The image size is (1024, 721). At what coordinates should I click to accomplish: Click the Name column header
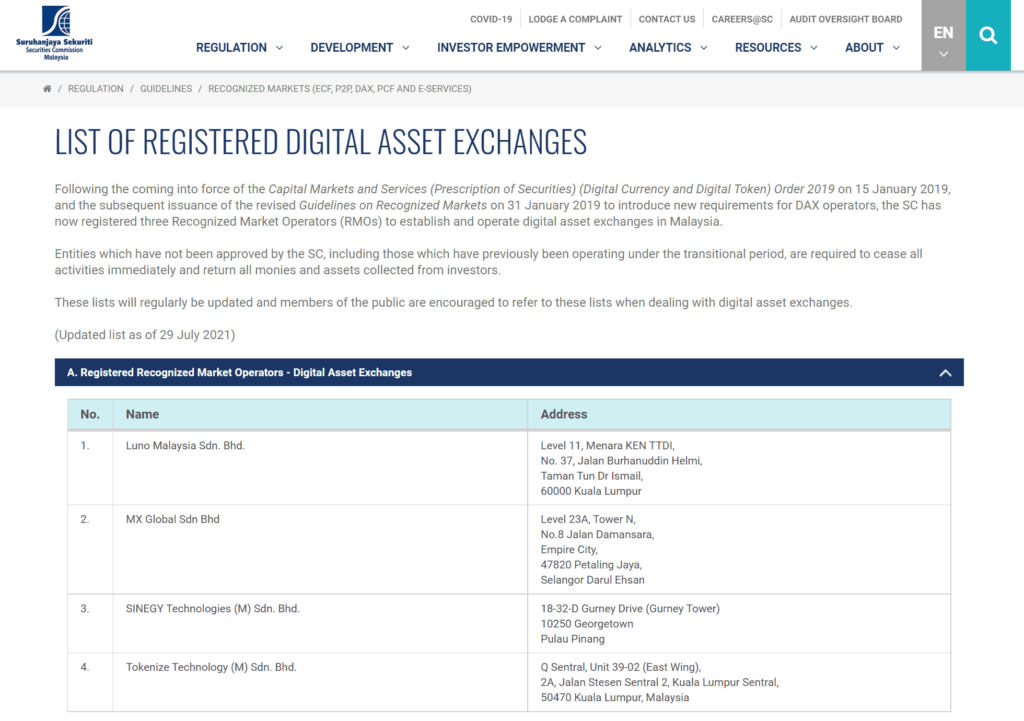click(320, 414)
